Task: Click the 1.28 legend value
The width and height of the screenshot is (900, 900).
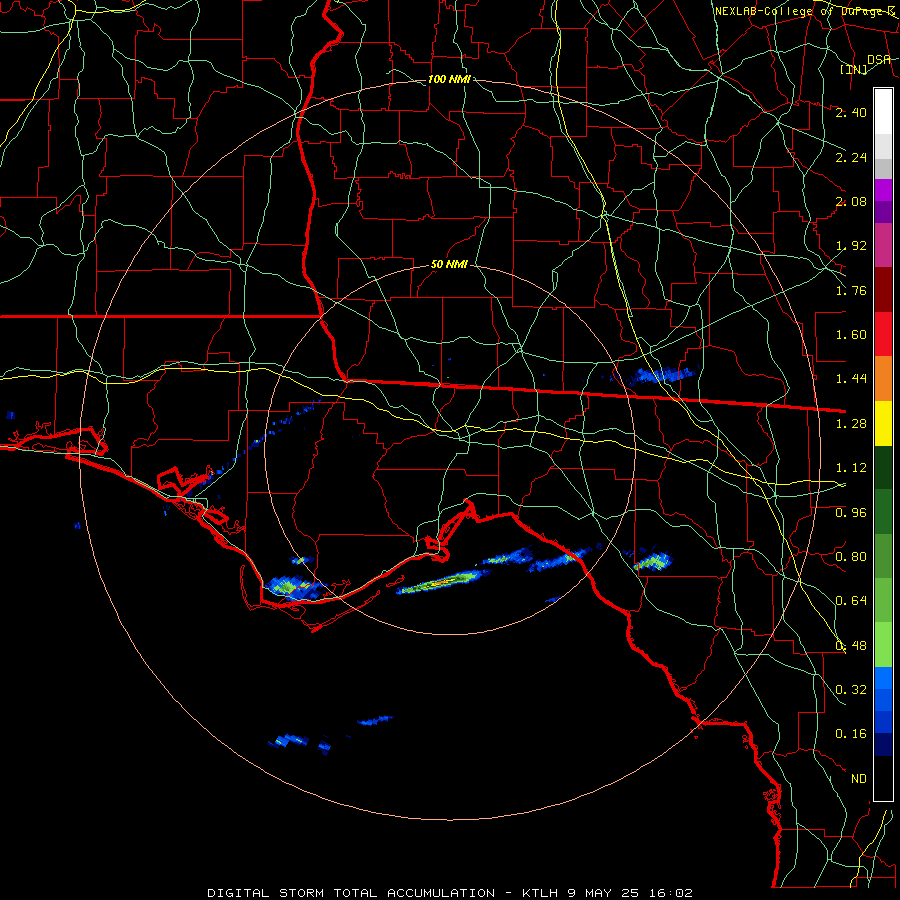Action: click(851, 424)
